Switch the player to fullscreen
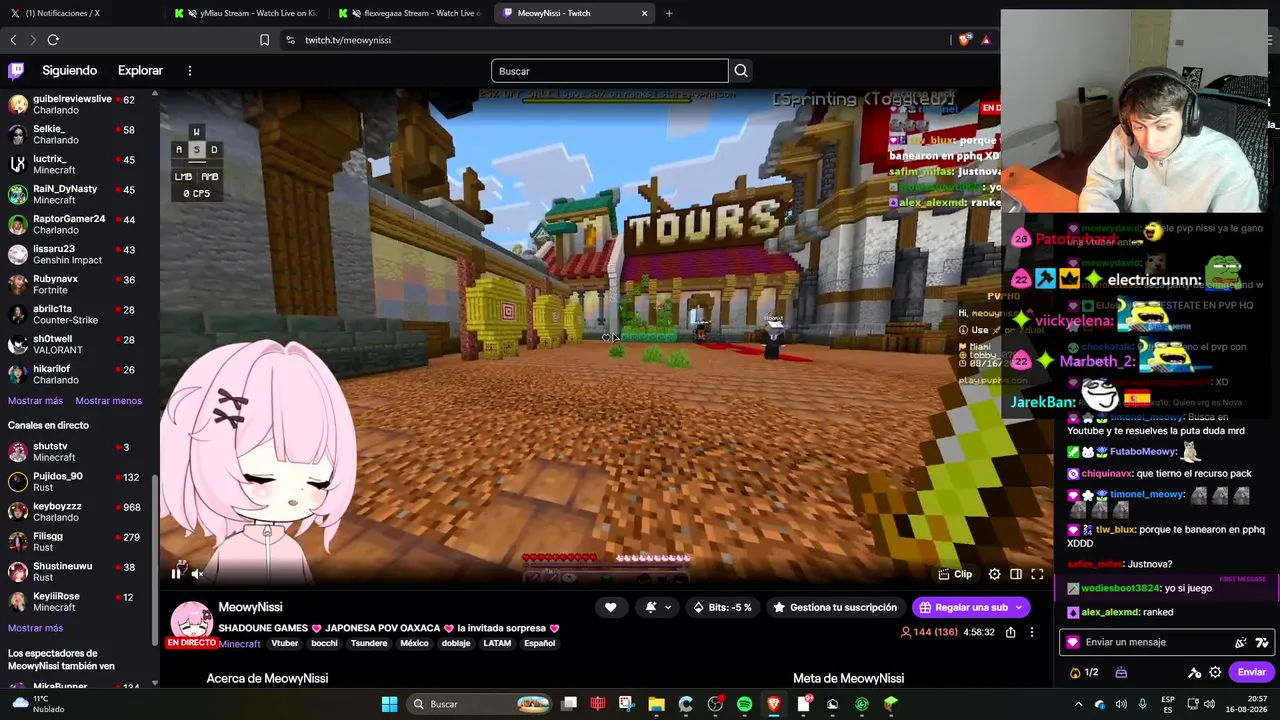The height and width of the screenshot is (720, 1280). click(1037, 574)
